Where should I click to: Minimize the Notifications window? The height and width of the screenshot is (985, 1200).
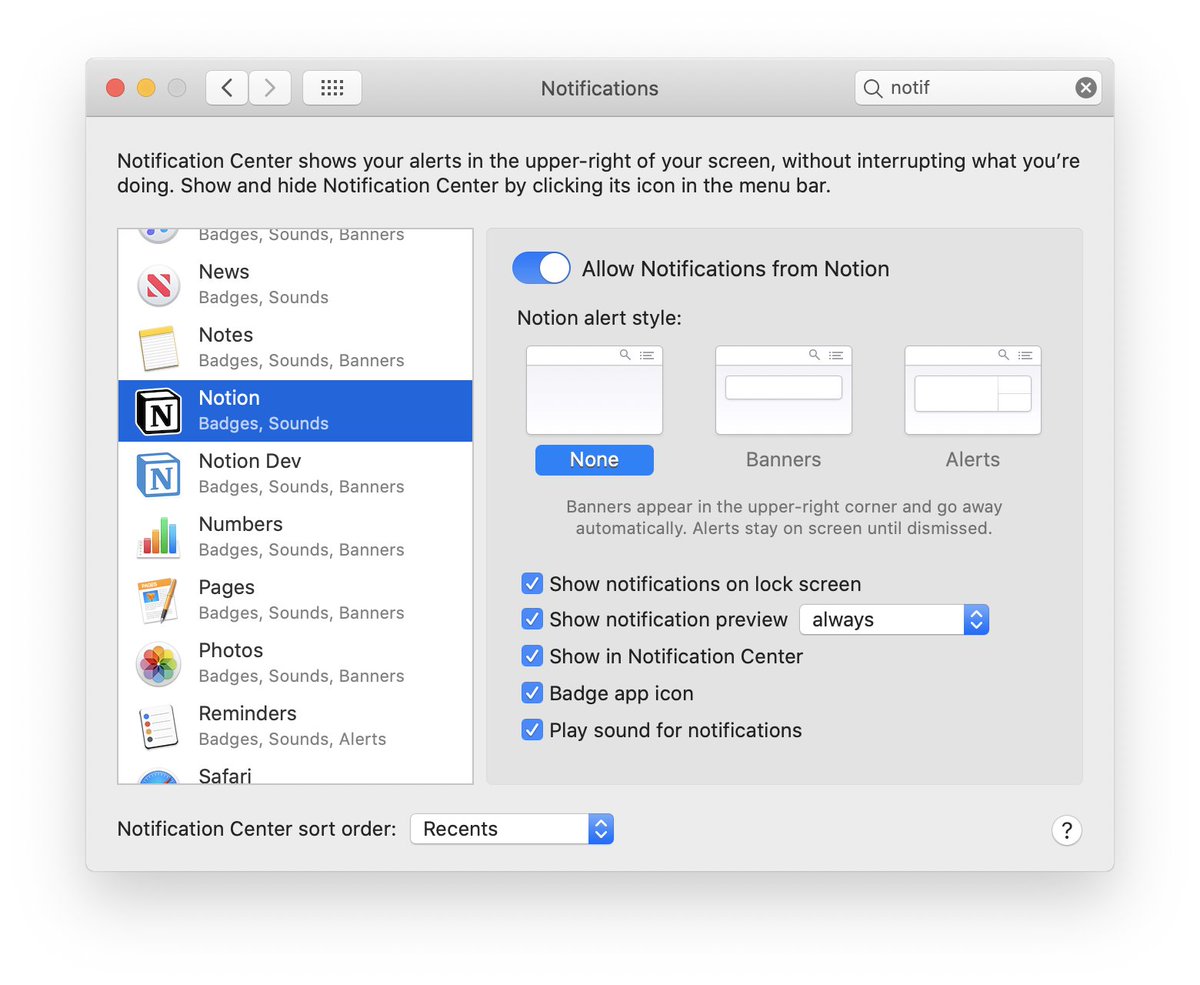146,88
